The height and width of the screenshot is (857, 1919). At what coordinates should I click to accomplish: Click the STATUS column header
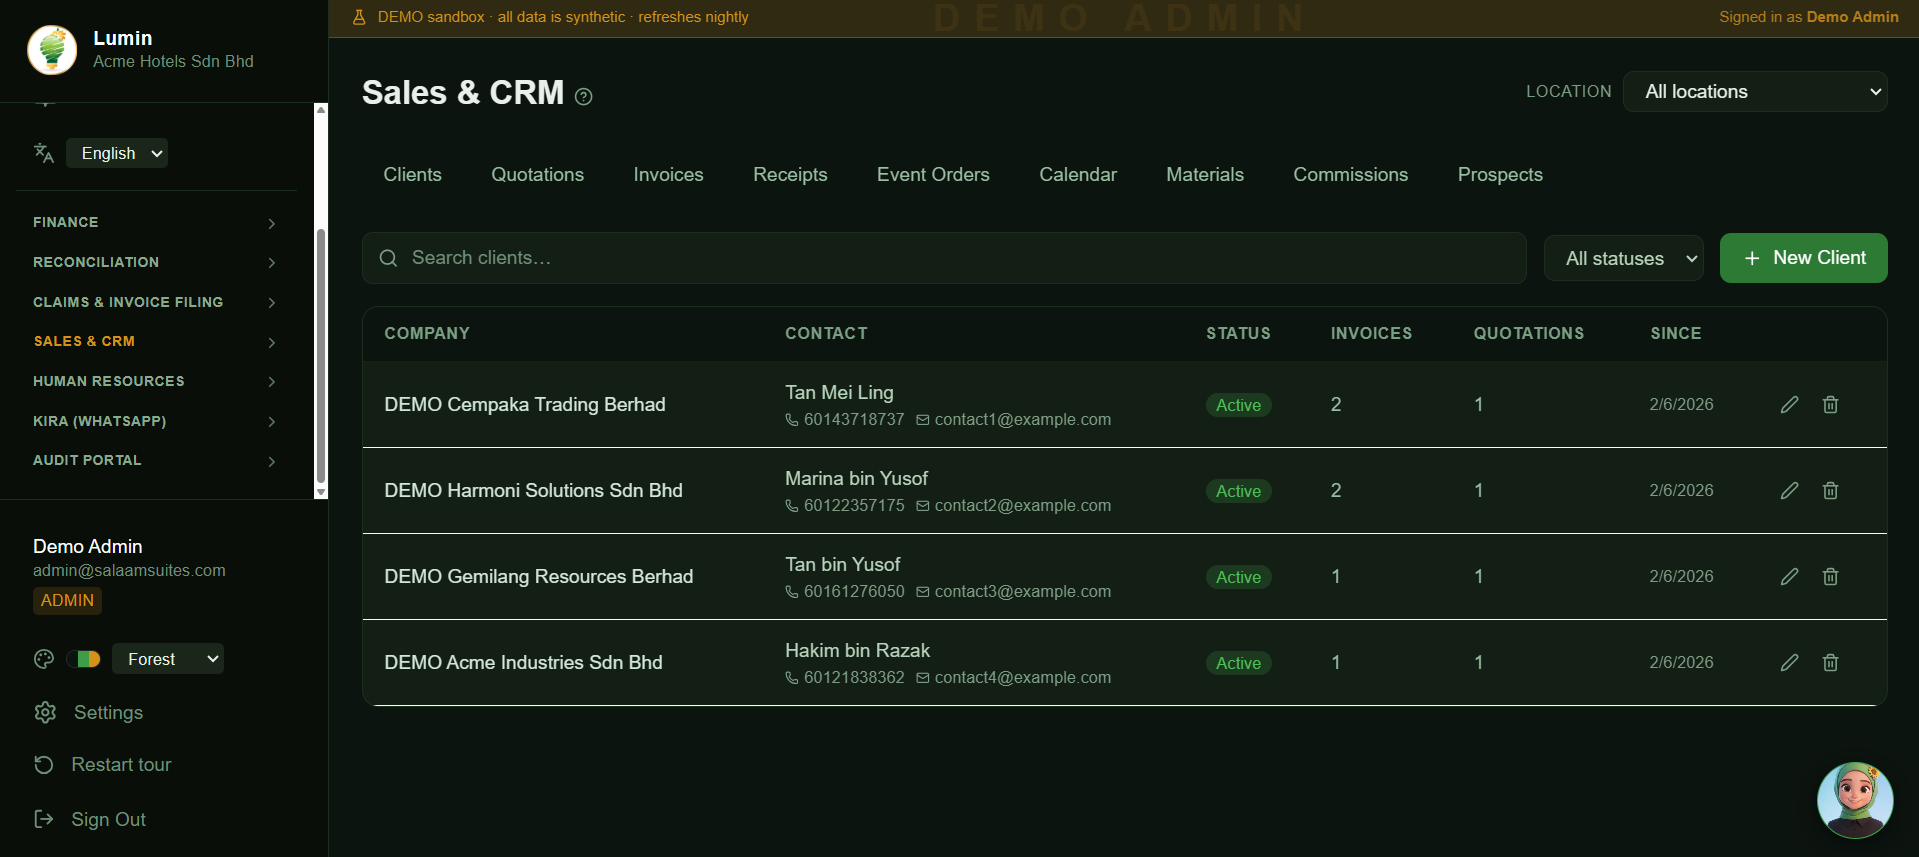pyautogui.click(x=1238, y=333)
